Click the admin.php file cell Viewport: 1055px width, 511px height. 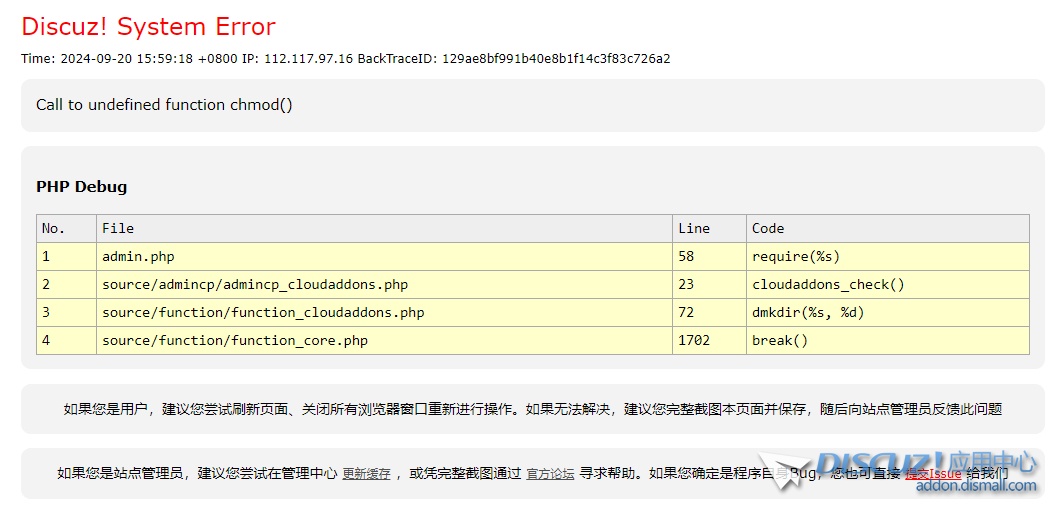click(138, 257)
